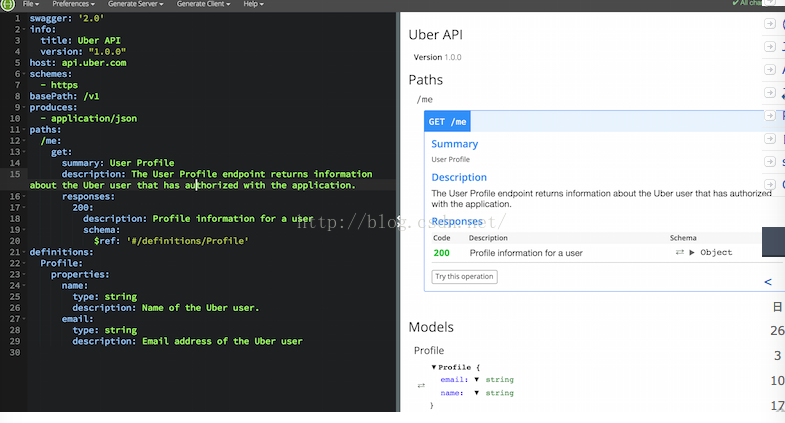Open the Help menu
Viewport: 785px width, 423px height.
[253, 4]
